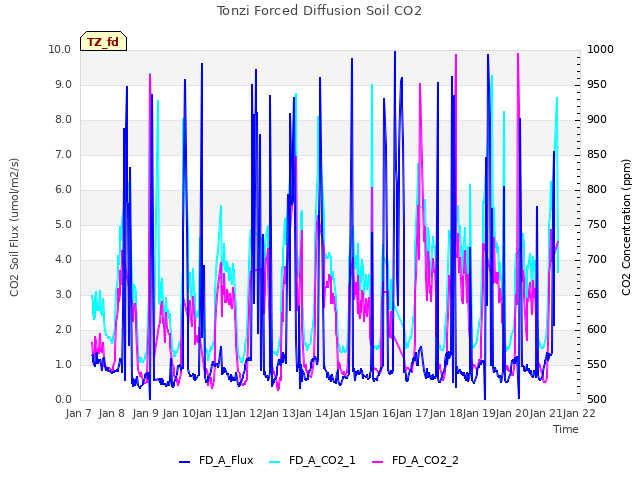Click the 'Jan 16' x-axis tick label
Viewport: 640px width, 480px height.
point(379,413)
